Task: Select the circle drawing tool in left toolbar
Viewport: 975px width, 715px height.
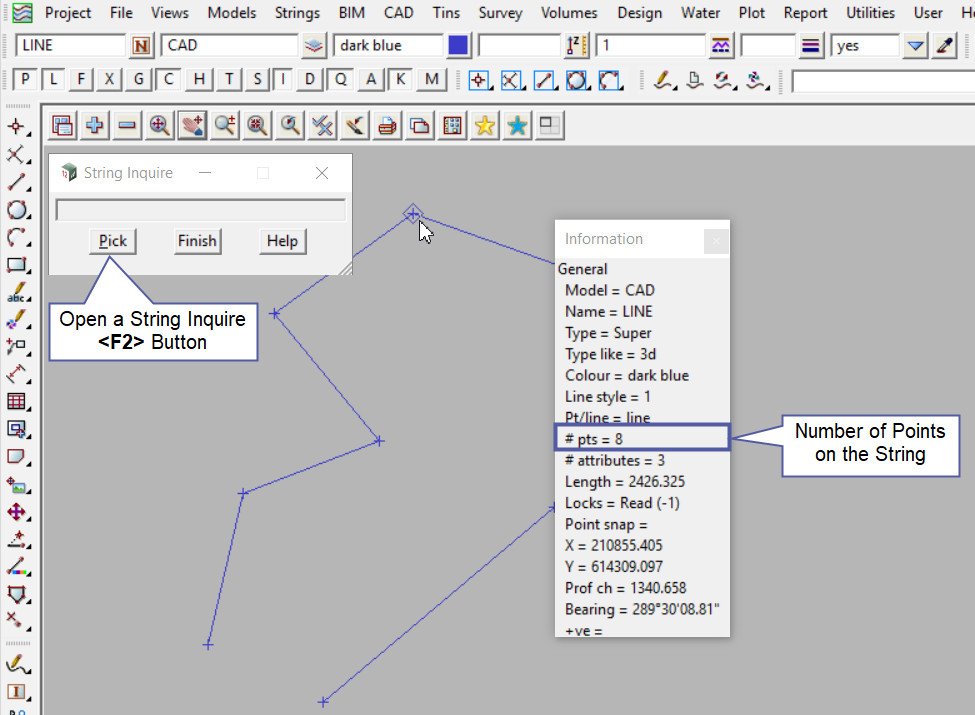Action: coord(16,210)
